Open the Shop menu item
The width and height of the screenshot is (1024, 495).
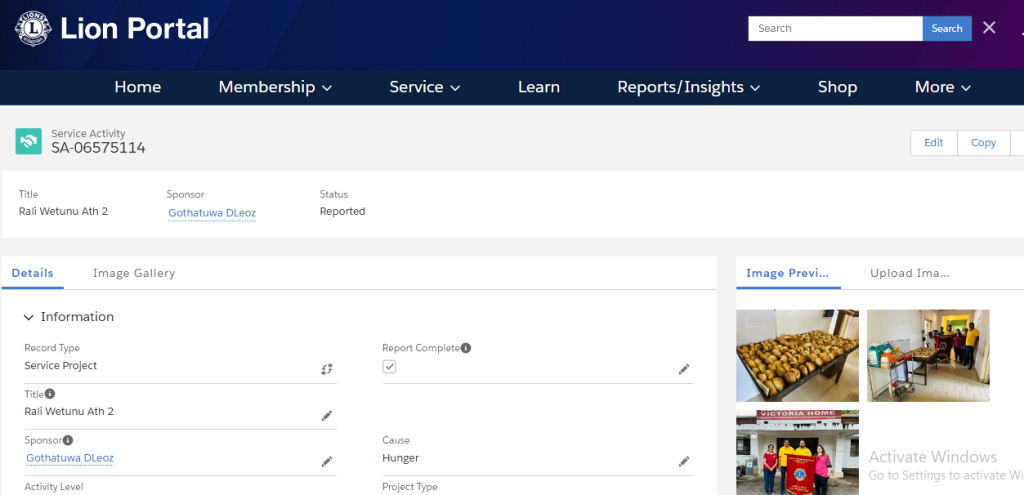pos(837,87)
